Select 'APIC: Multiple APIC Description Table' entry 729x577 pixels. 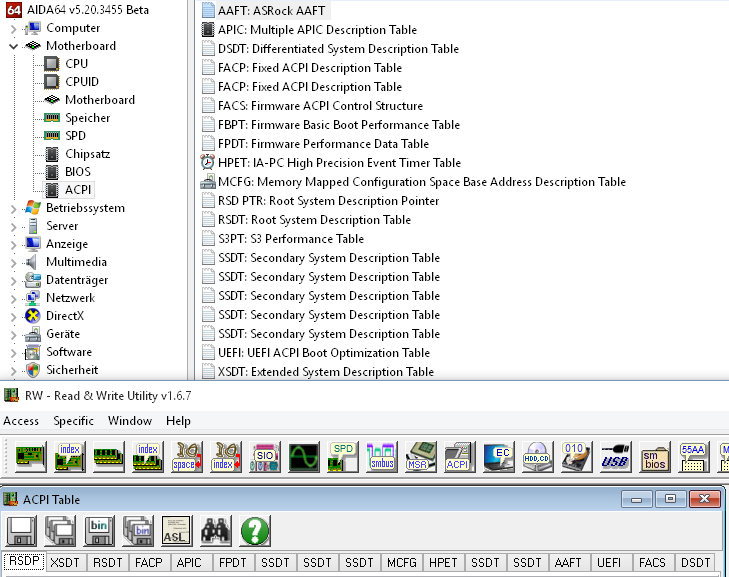[317, 30]
